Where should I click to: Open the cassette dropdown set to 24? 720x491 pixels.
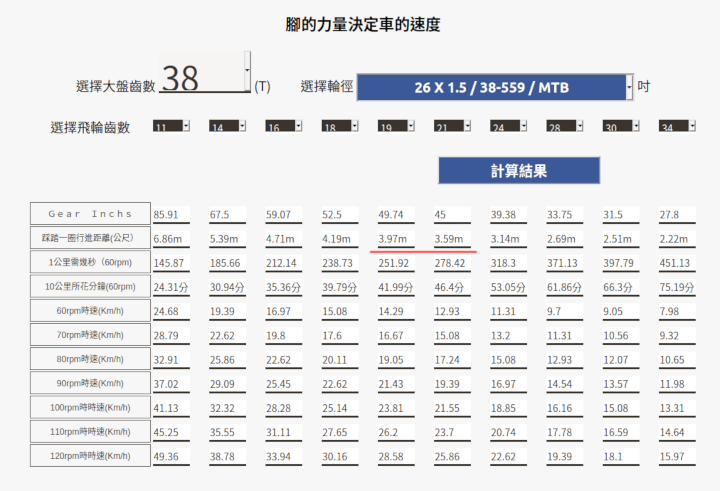coord(508,126)
